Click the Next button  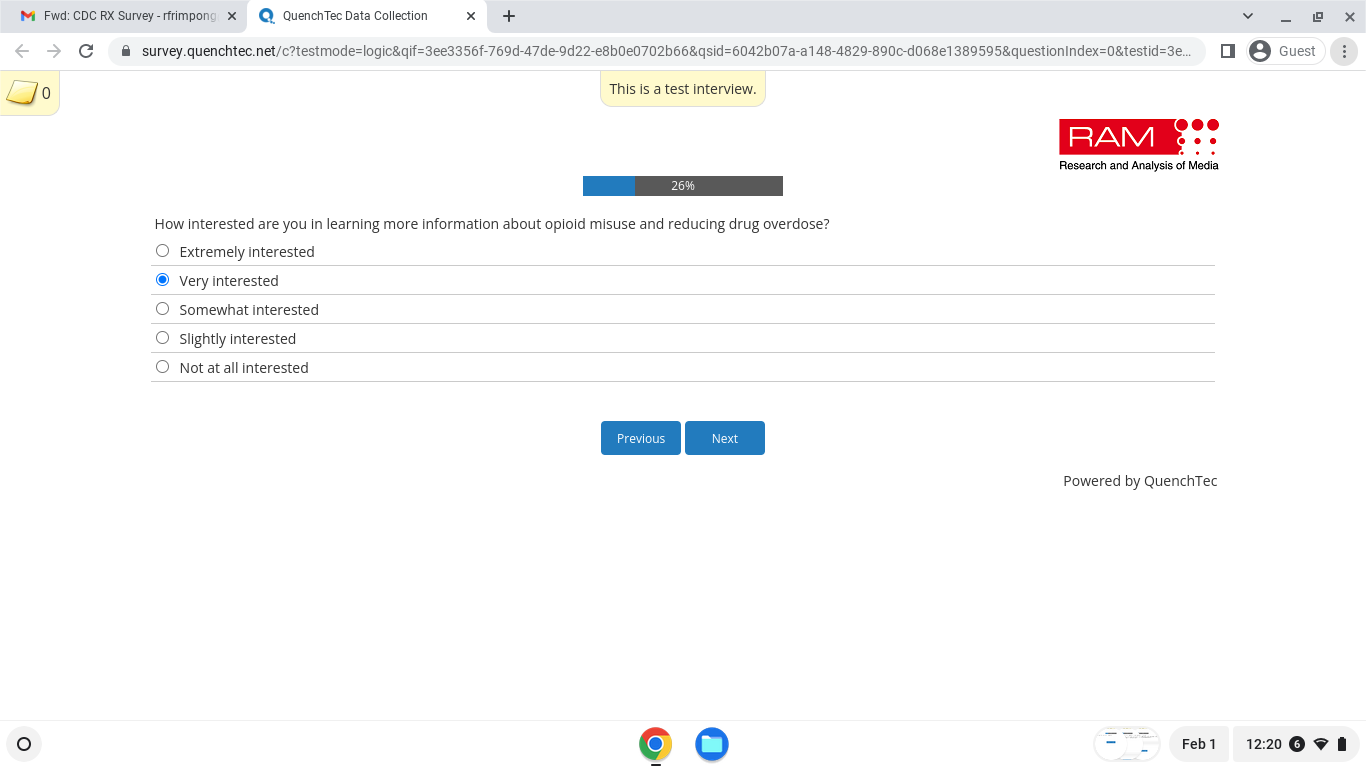pos(725,438)
